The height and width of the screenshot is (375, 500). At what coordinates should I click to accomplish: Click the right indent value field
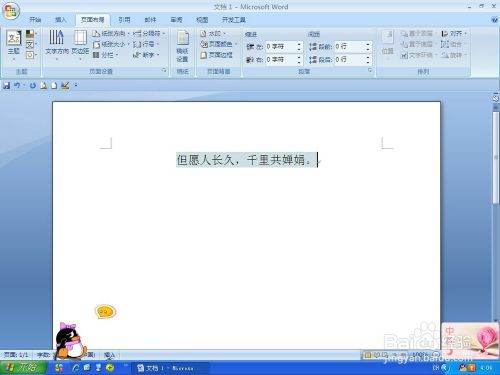pos(280,60)
